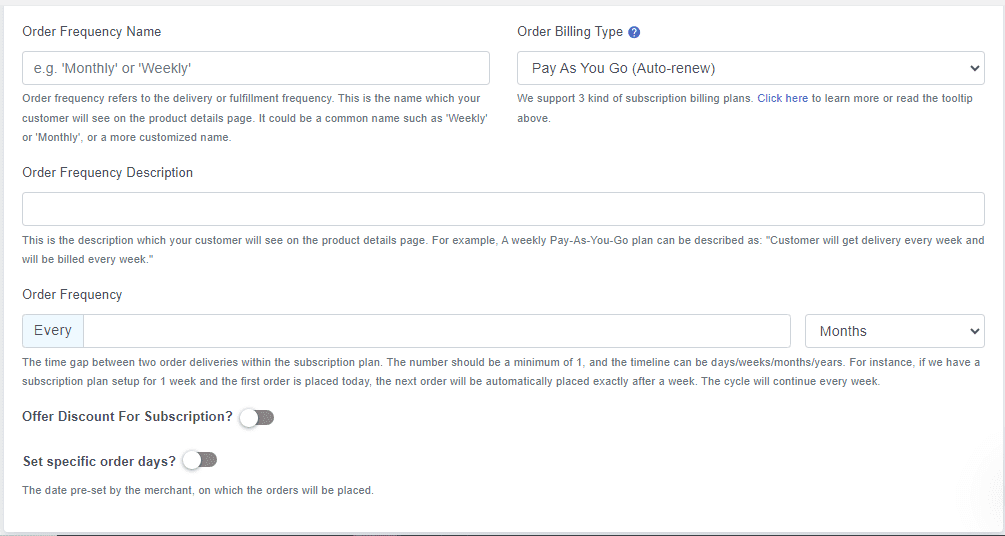Click into the Order Frequency Description field
Screen dimensions: 1005x536
tap(503, 209)
